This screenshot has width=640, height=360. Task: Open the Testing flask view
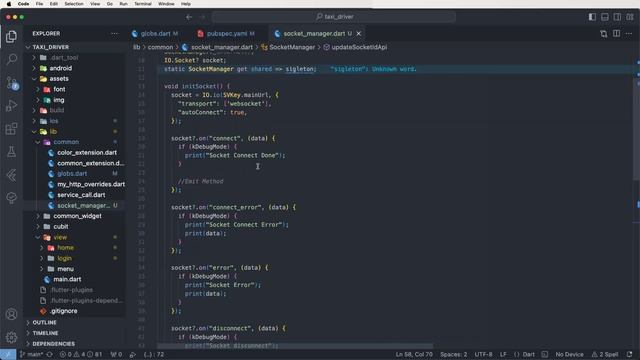pyautogui.click(x=11, y=152)
